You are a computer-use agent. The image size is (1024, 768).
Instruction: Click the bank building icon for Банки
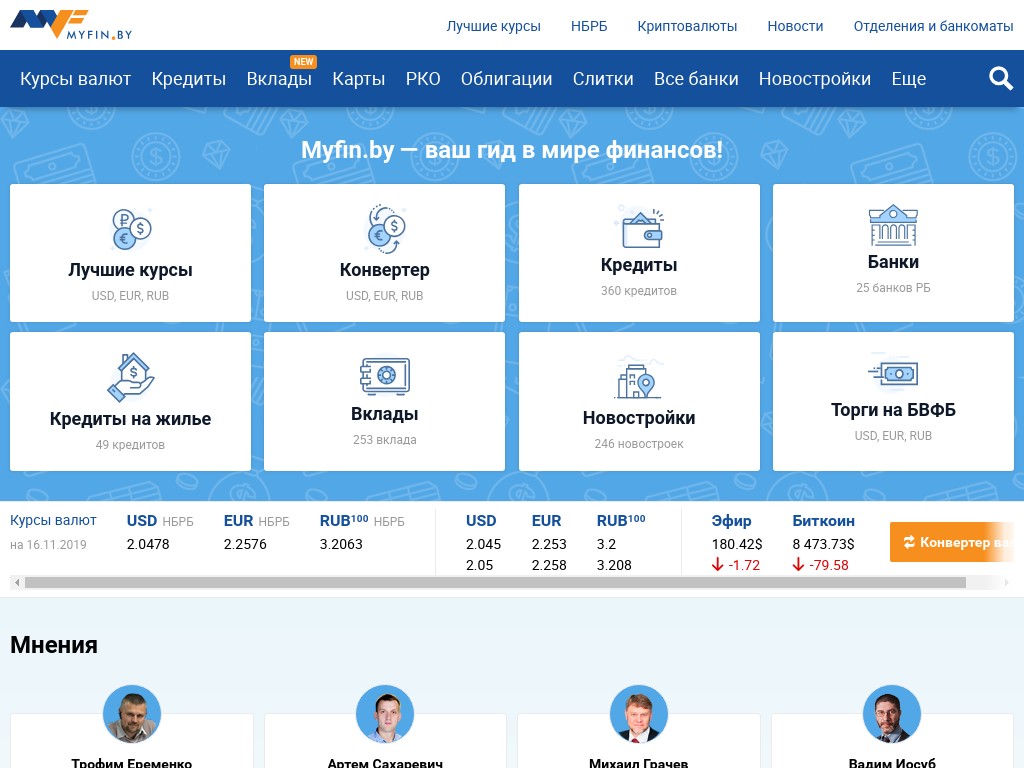[893, 225]
